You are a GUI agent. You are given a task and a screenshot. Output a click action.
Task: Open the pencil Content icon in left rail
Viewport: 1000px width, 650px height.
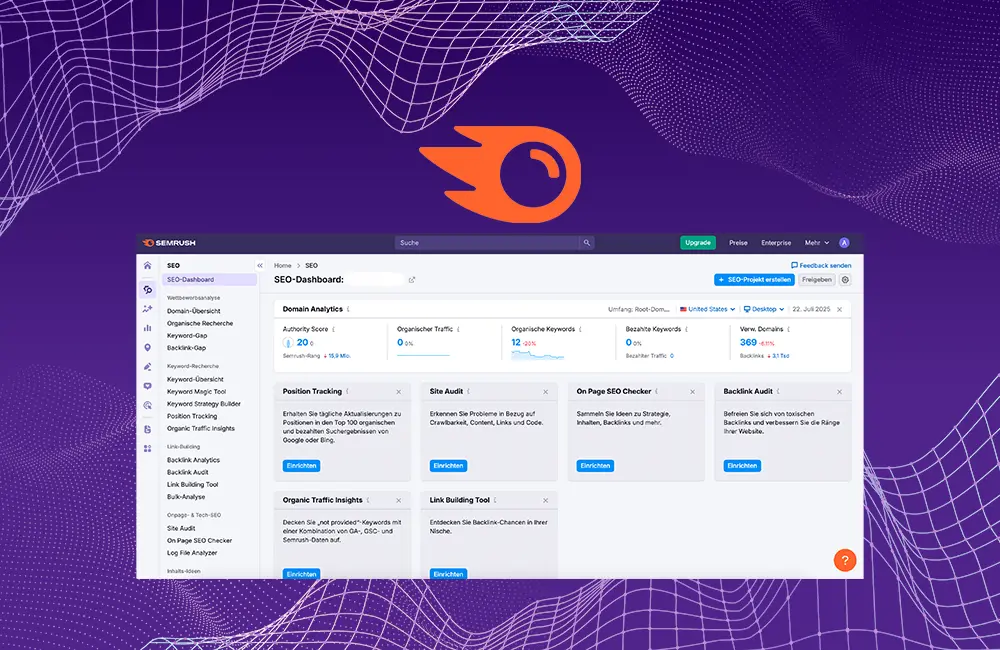[x=147, y=367]
